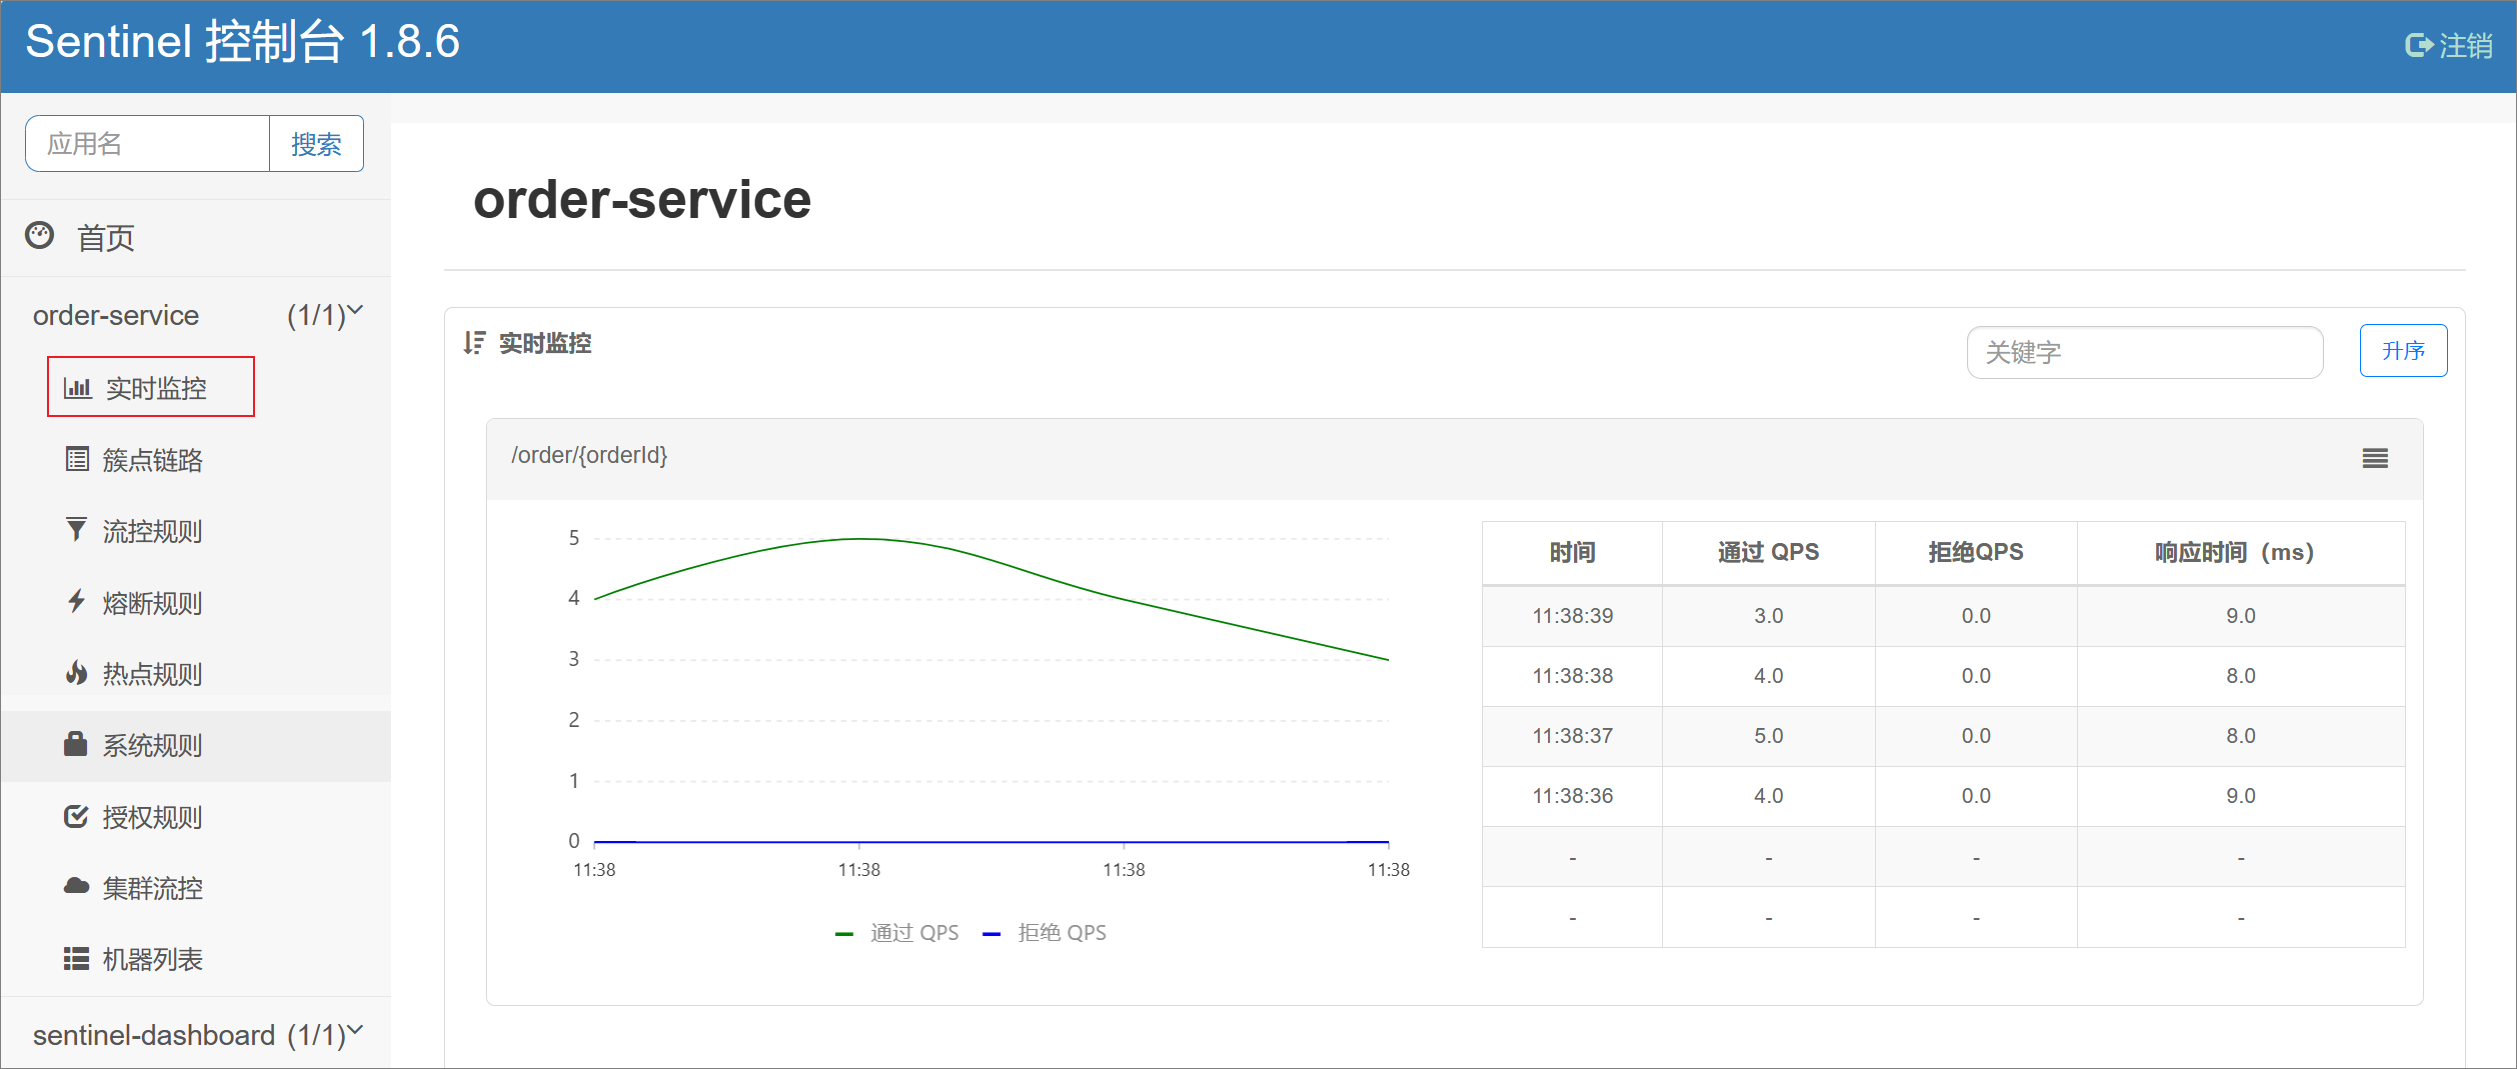
Task: Open the chart hamburger menu for /order/{orderId}
Action: 2375,458
